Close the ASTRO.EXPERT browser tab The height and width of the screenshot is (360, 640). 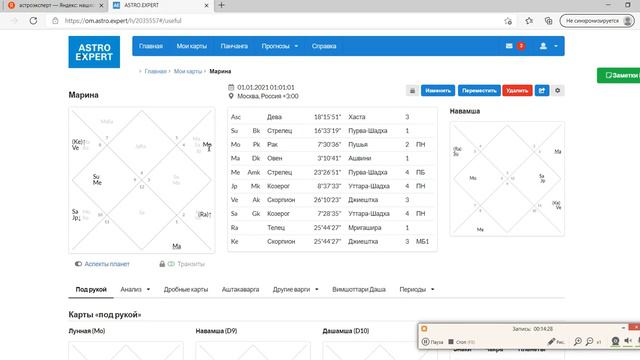click(207, 5)
